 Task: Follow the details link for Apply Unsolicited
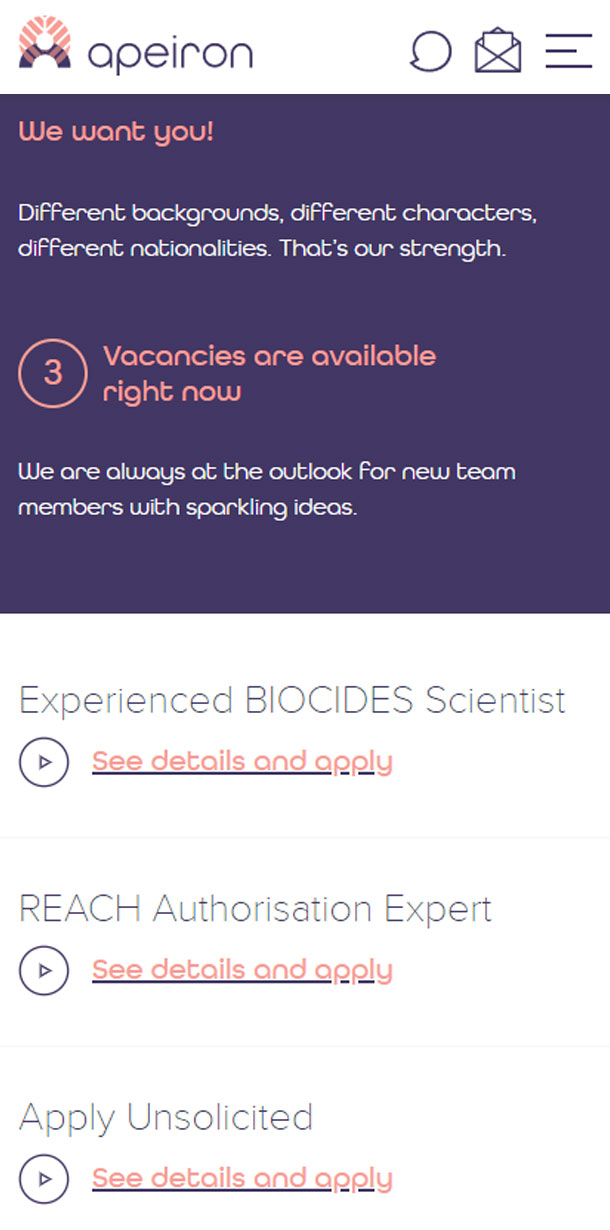(242, 1178)
